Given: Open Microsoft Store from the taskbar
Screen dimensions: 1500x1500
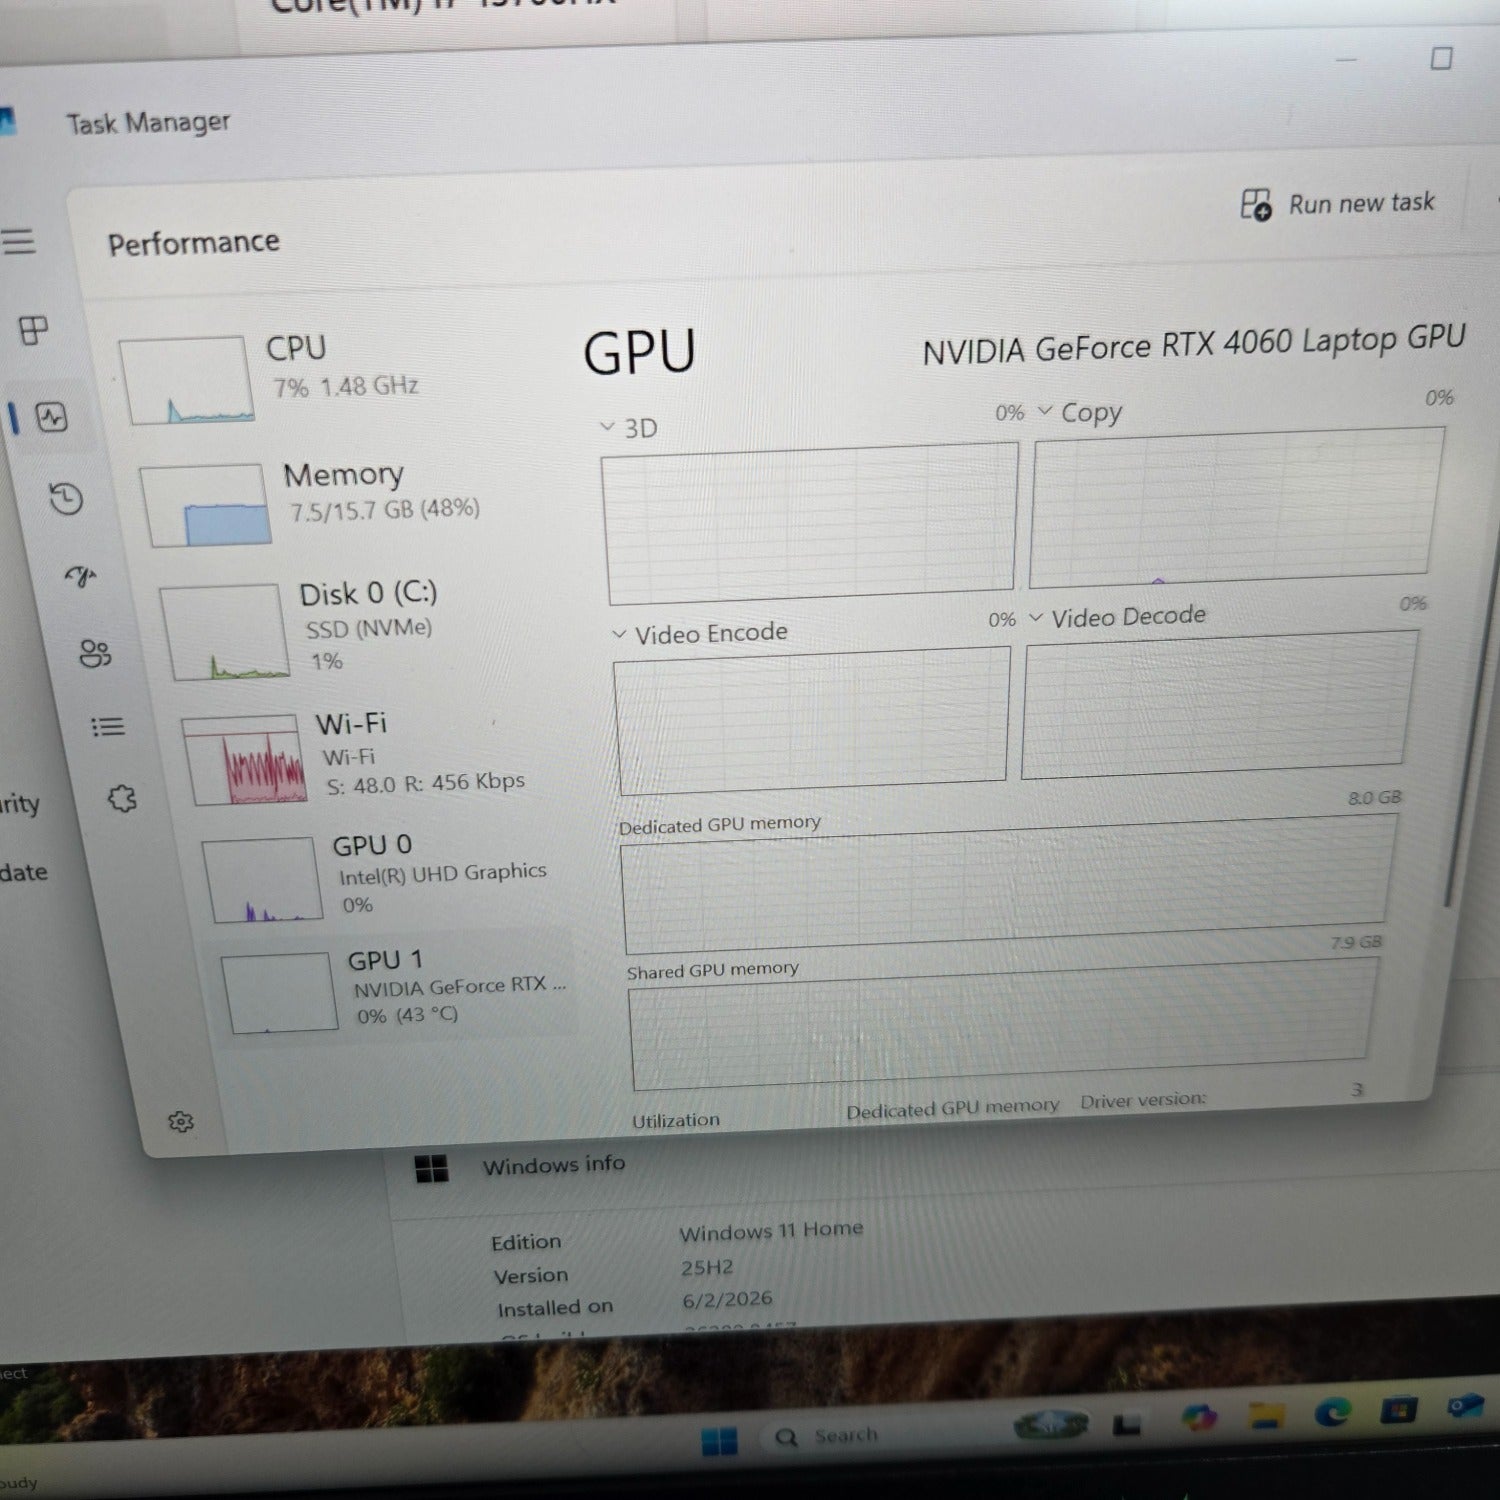Looking at the screenshot, I should coord(1398,1409).
